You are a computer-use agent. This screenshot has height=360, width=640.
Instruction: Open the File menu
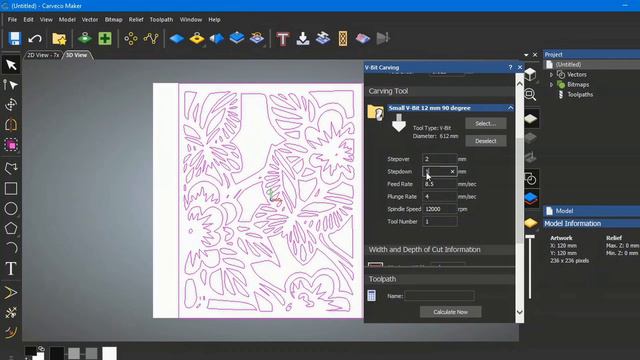[12, 20]
